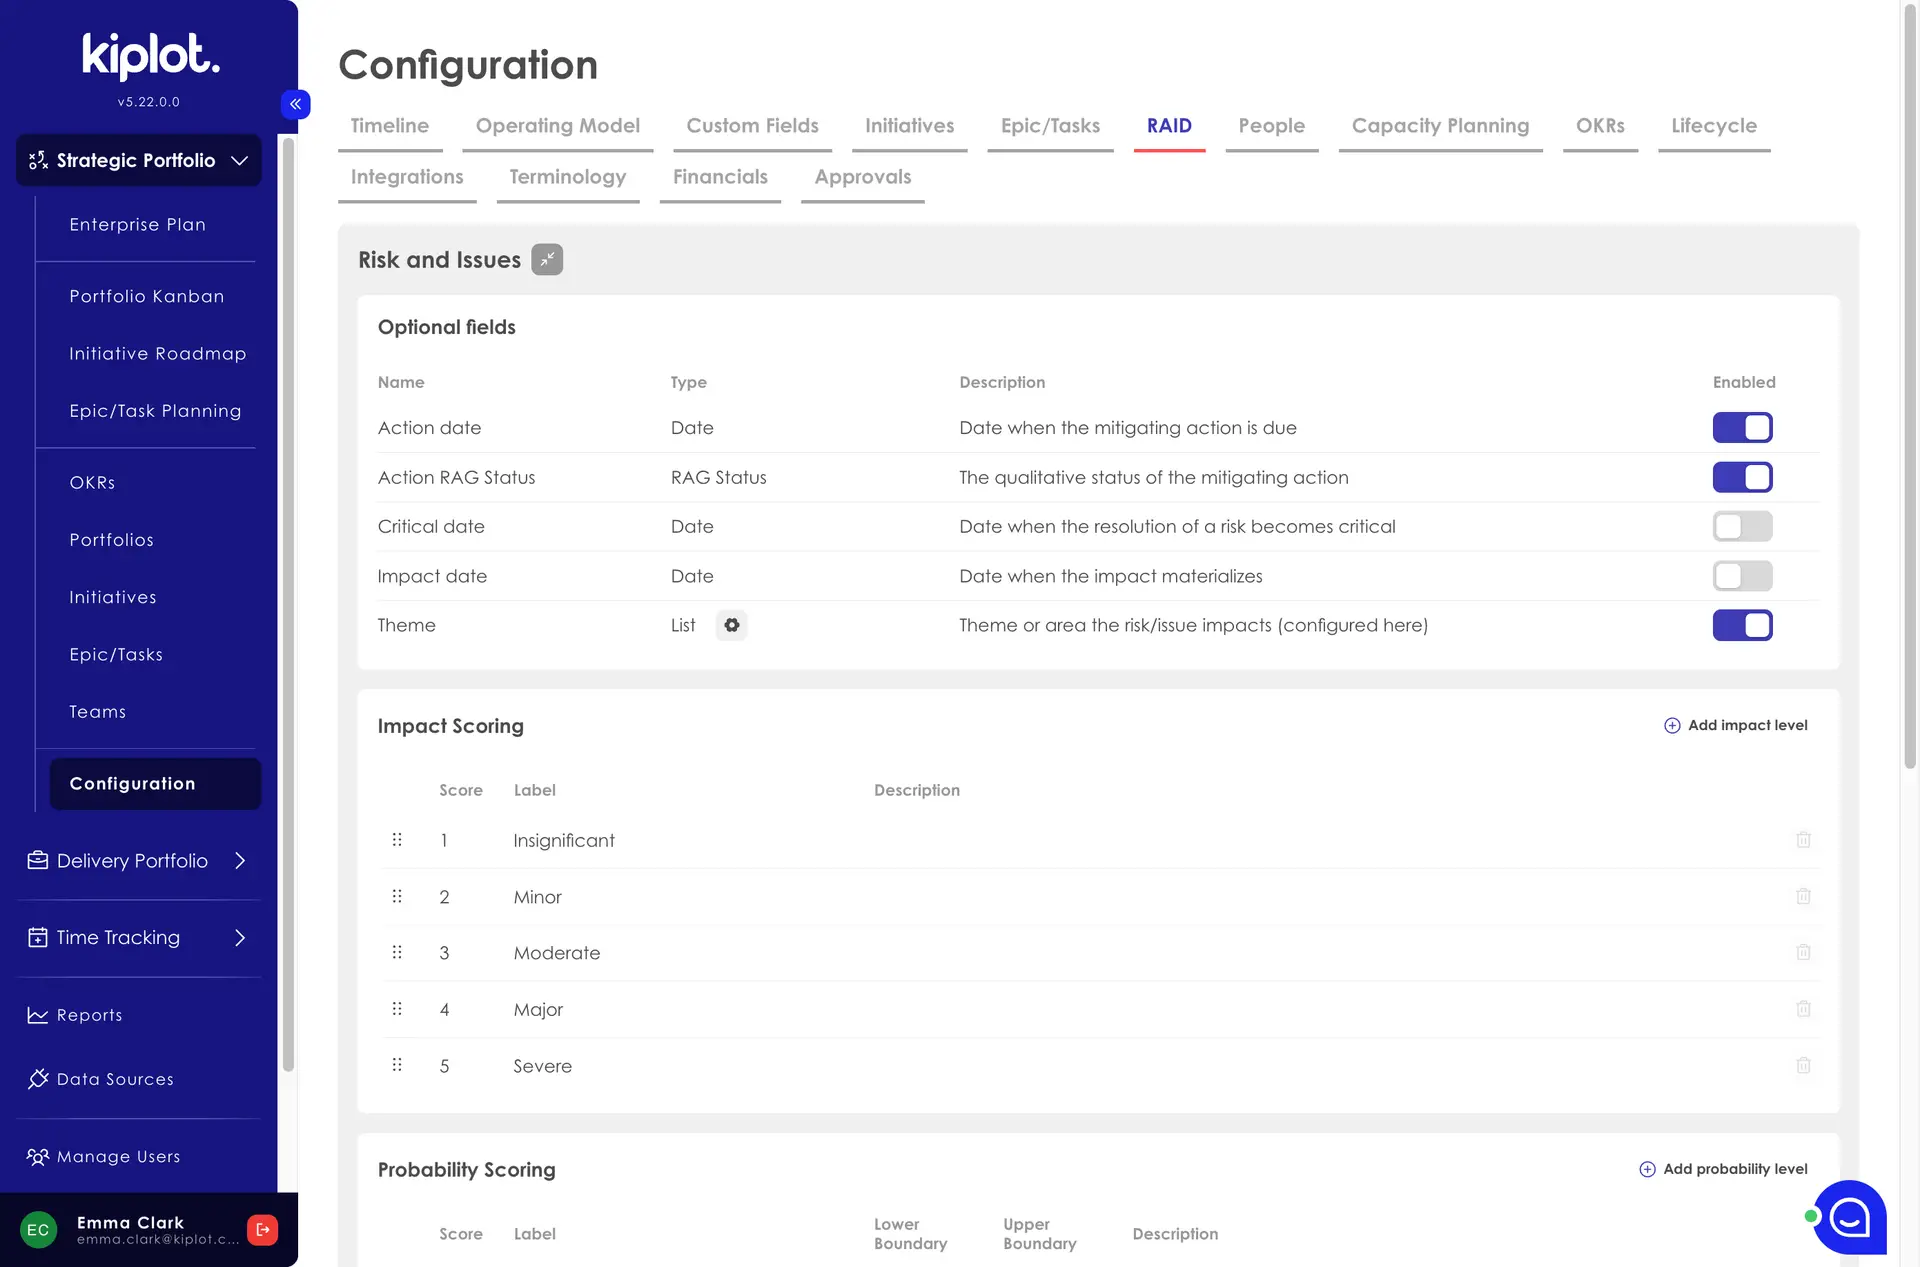The height and width of the screenshot is (1267, 1920).
Task: Expand the Delivery Portfolio section
Action: 240,860
